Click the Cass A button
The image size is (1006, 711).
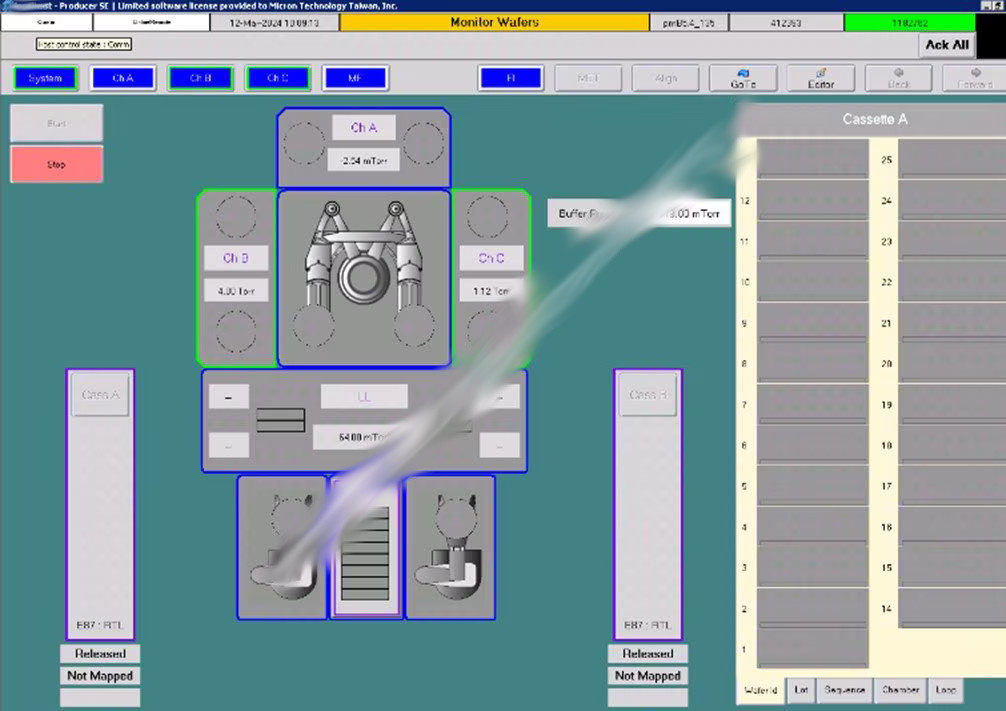click(100, 395)
